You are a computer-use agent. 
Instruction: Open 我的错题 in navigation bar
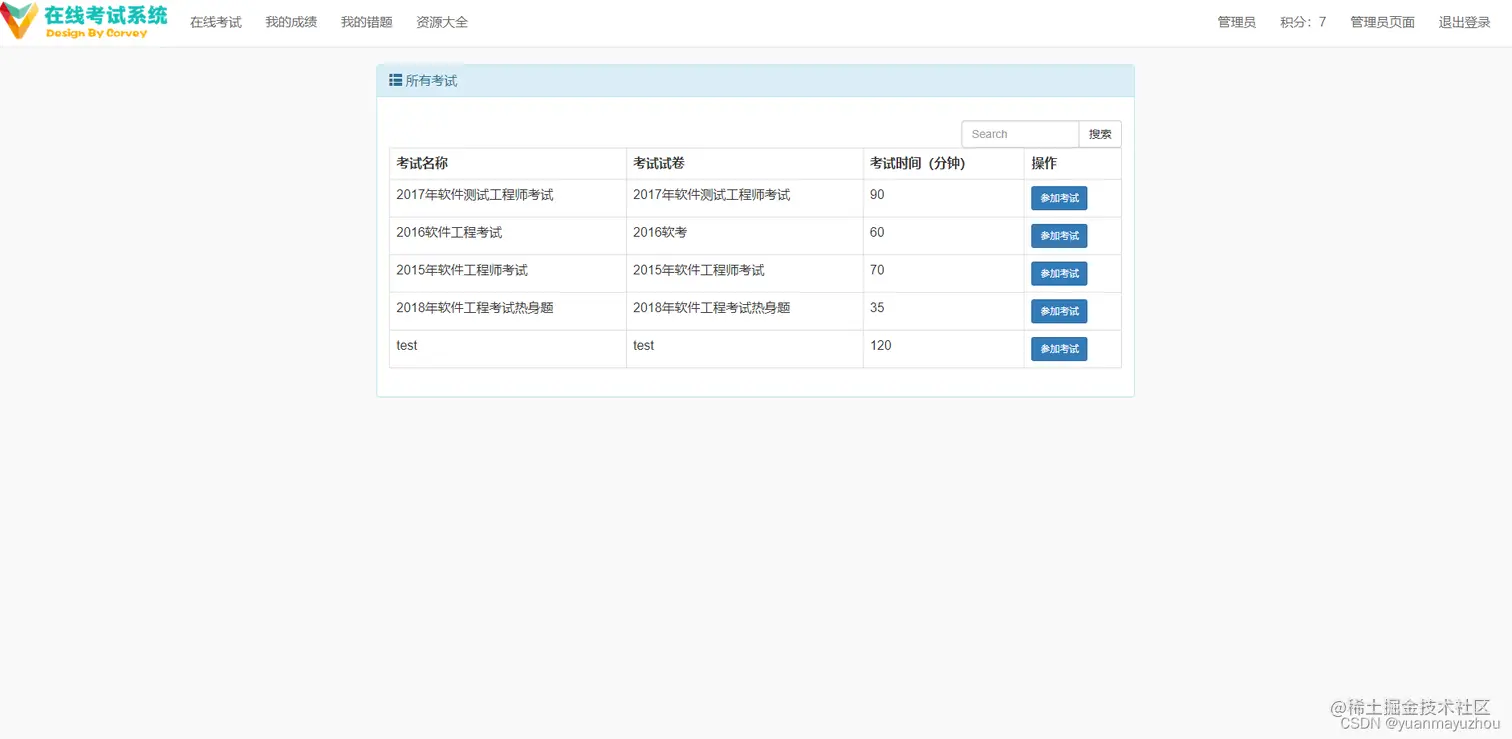pos(367,22)
